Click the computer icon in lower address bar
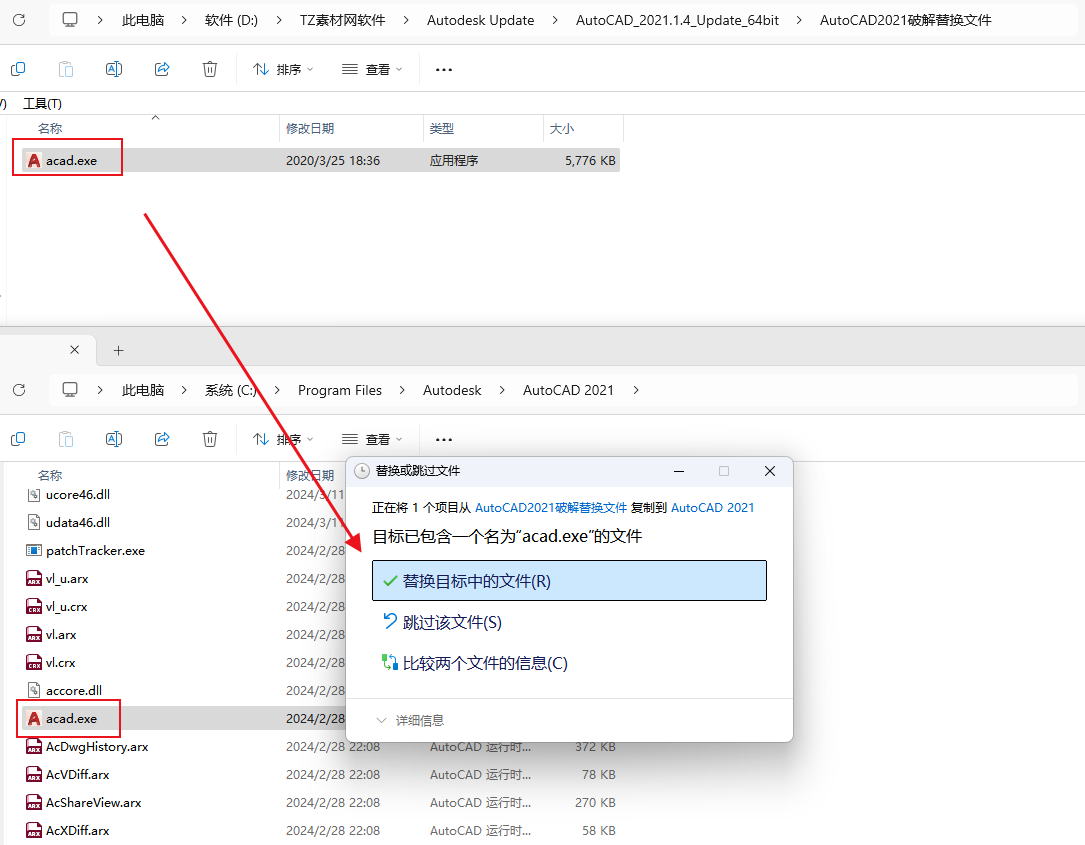This screenshot has width=1085, height=845. pyautogui.click(x=70, y=390)
